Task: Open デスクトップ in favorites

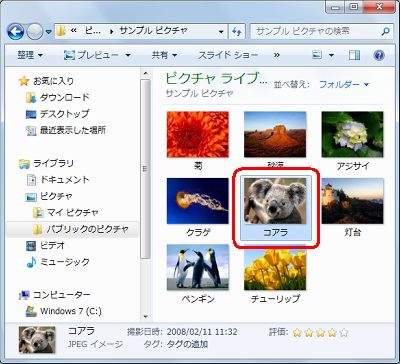Action: [x=64, y=114]
